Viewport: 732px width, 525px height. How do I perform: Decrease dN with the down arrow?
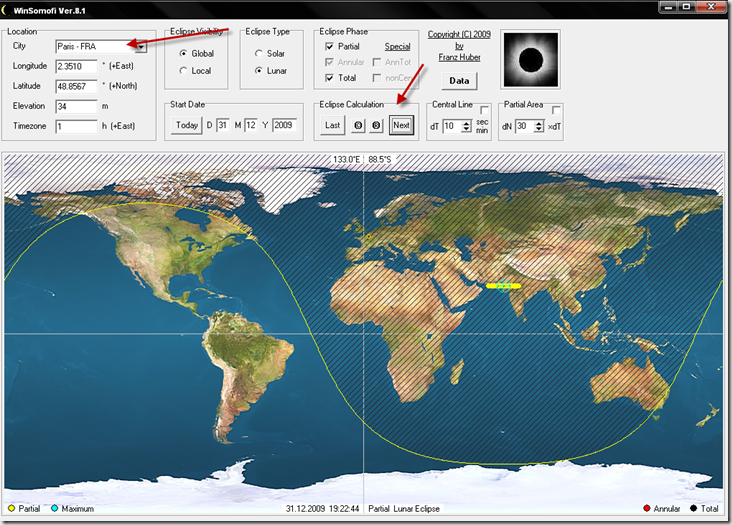pos(539,129)
